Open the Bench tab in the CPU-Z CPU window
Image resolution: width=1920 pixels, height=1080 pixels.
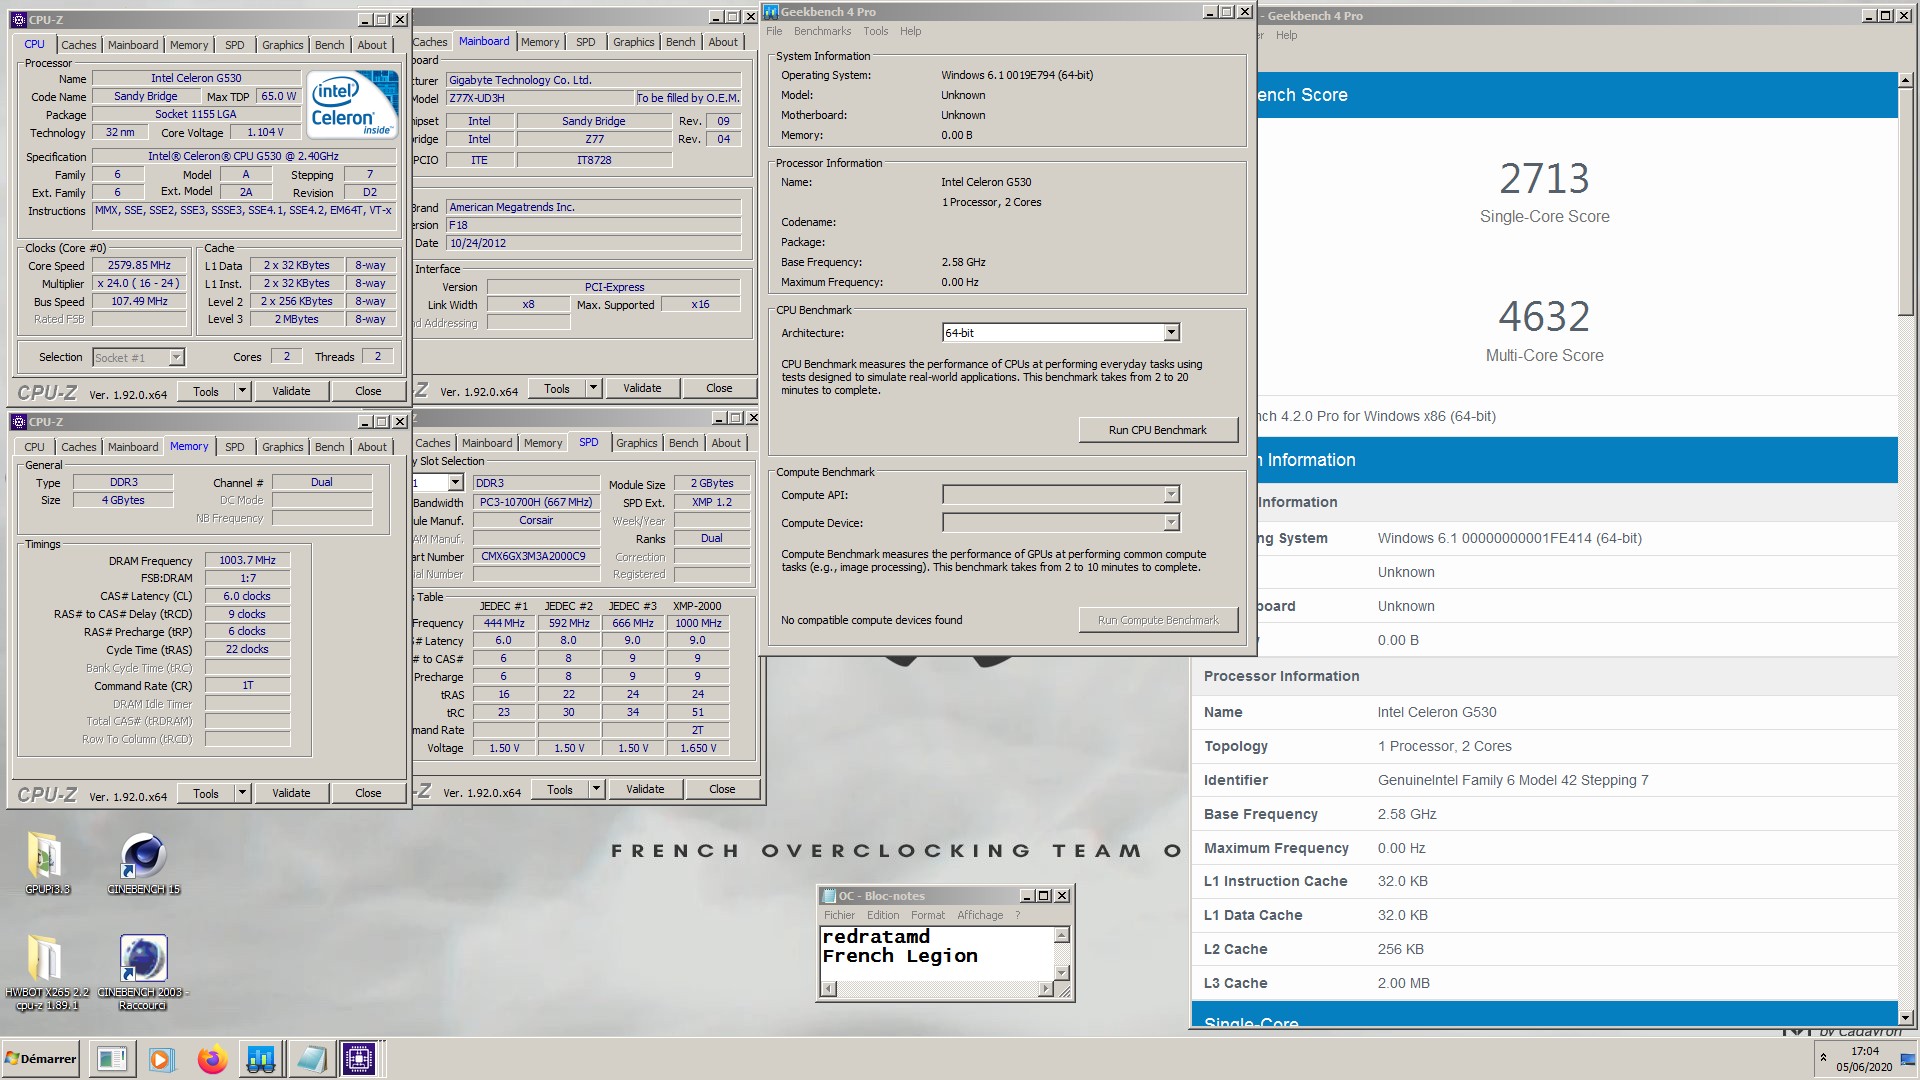[x=329, y=45]
